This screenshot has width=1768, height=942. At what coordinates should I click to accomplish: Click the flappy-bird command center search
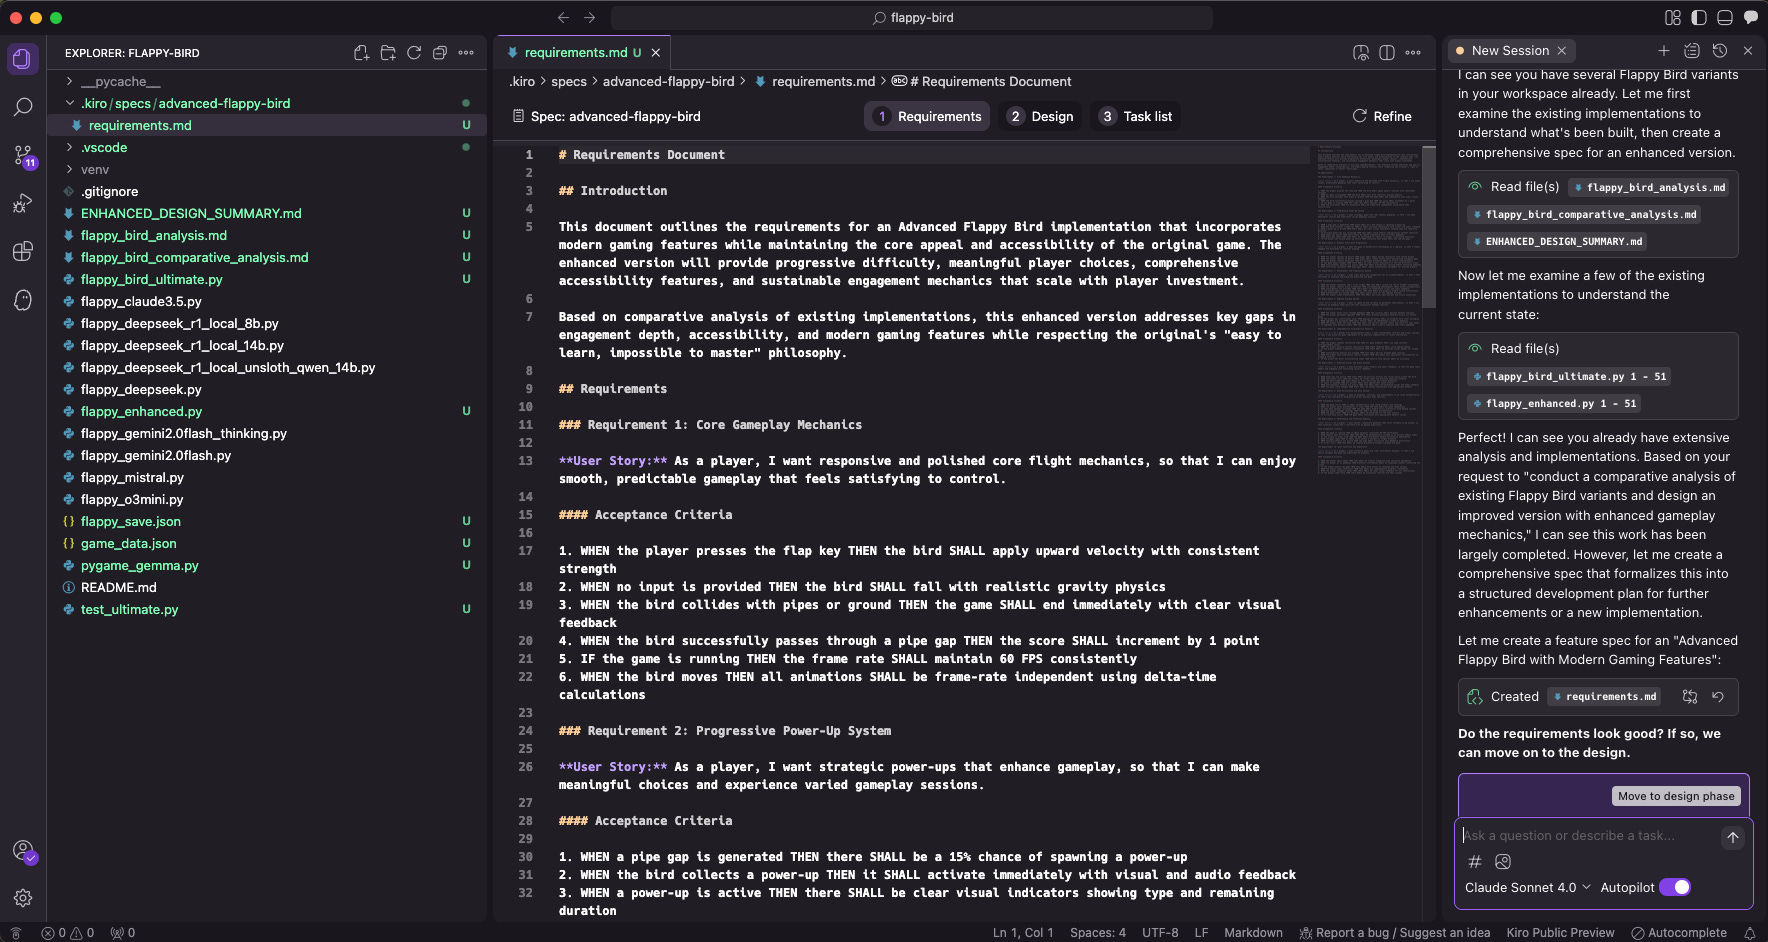tap(912, 17)
